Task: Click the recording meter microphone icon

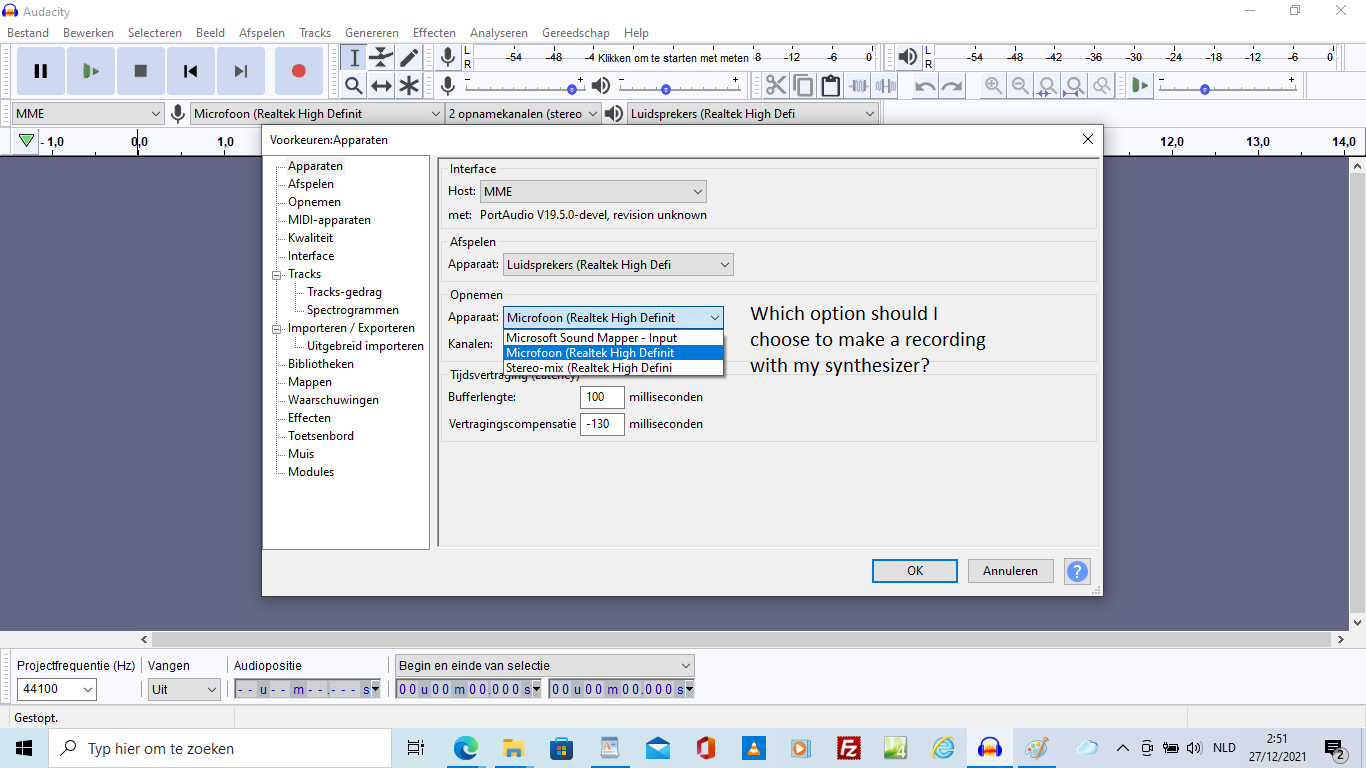Action: 448,57
